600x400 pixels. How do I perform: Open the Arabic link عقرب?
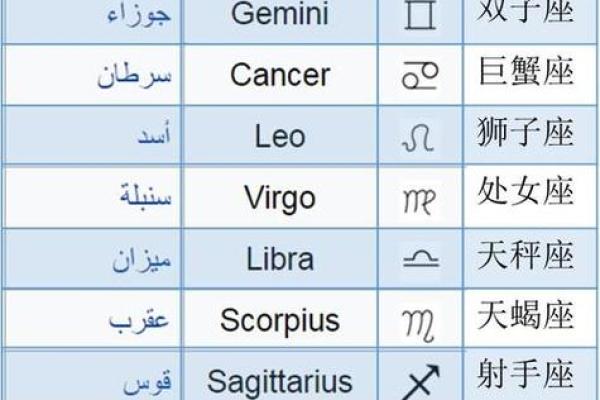coord(139,321)
